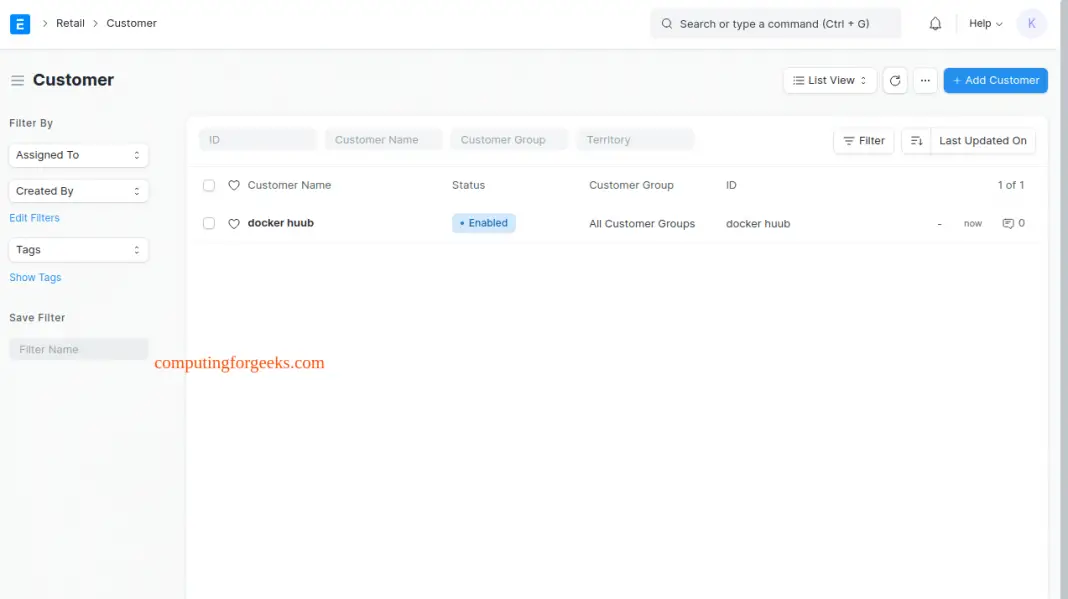Like the docker huub customer heart icon
The width and height of the screenshot is (1068, 599).
(234, 224)
